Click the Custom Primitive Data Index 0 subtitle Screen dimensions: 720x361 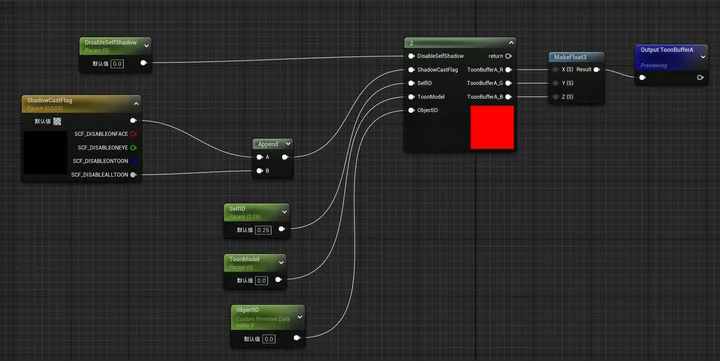coord(263,322)
